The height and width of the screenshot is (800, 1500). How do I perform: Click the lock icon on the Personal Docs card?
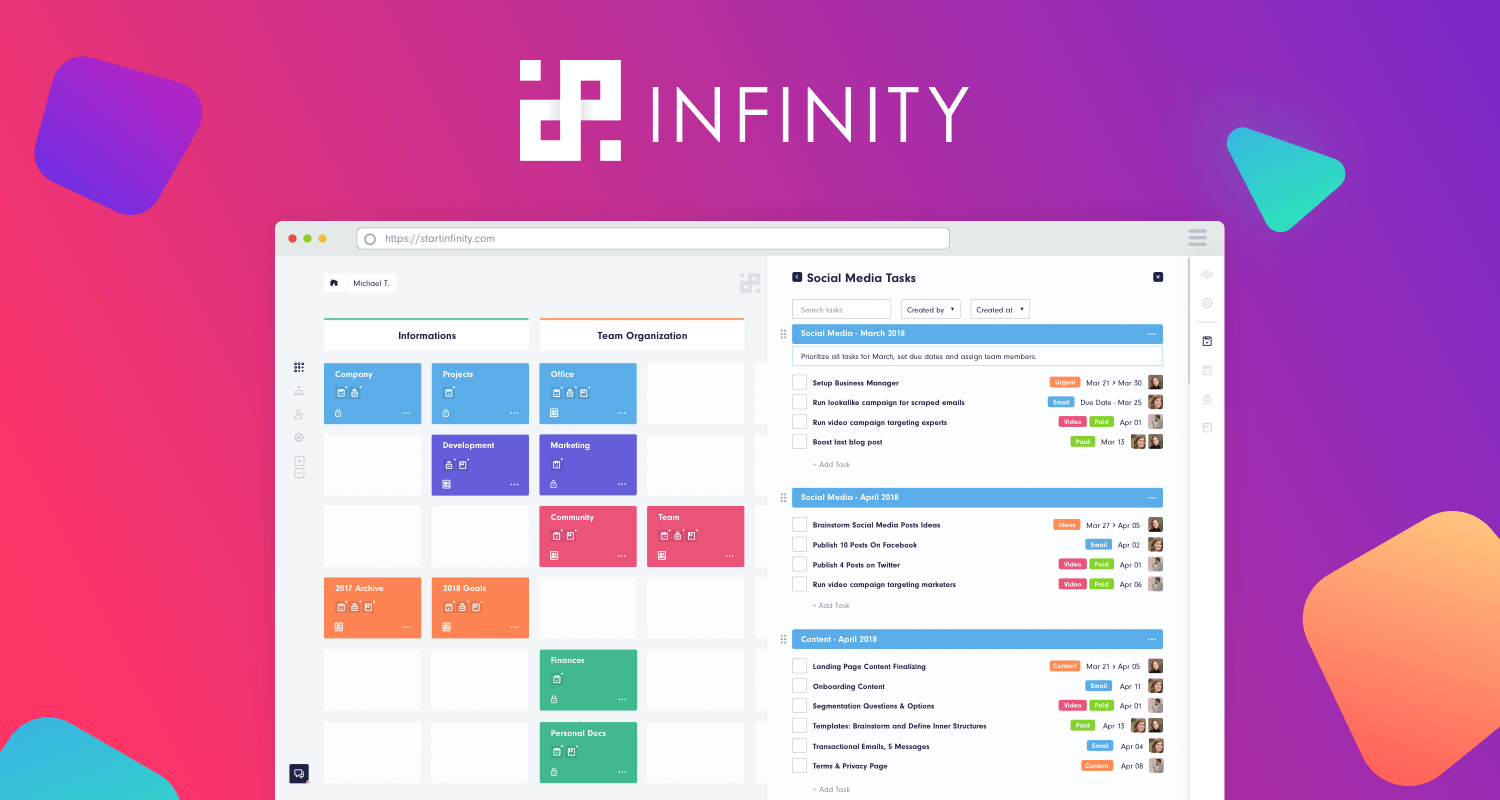click(554, 772)
